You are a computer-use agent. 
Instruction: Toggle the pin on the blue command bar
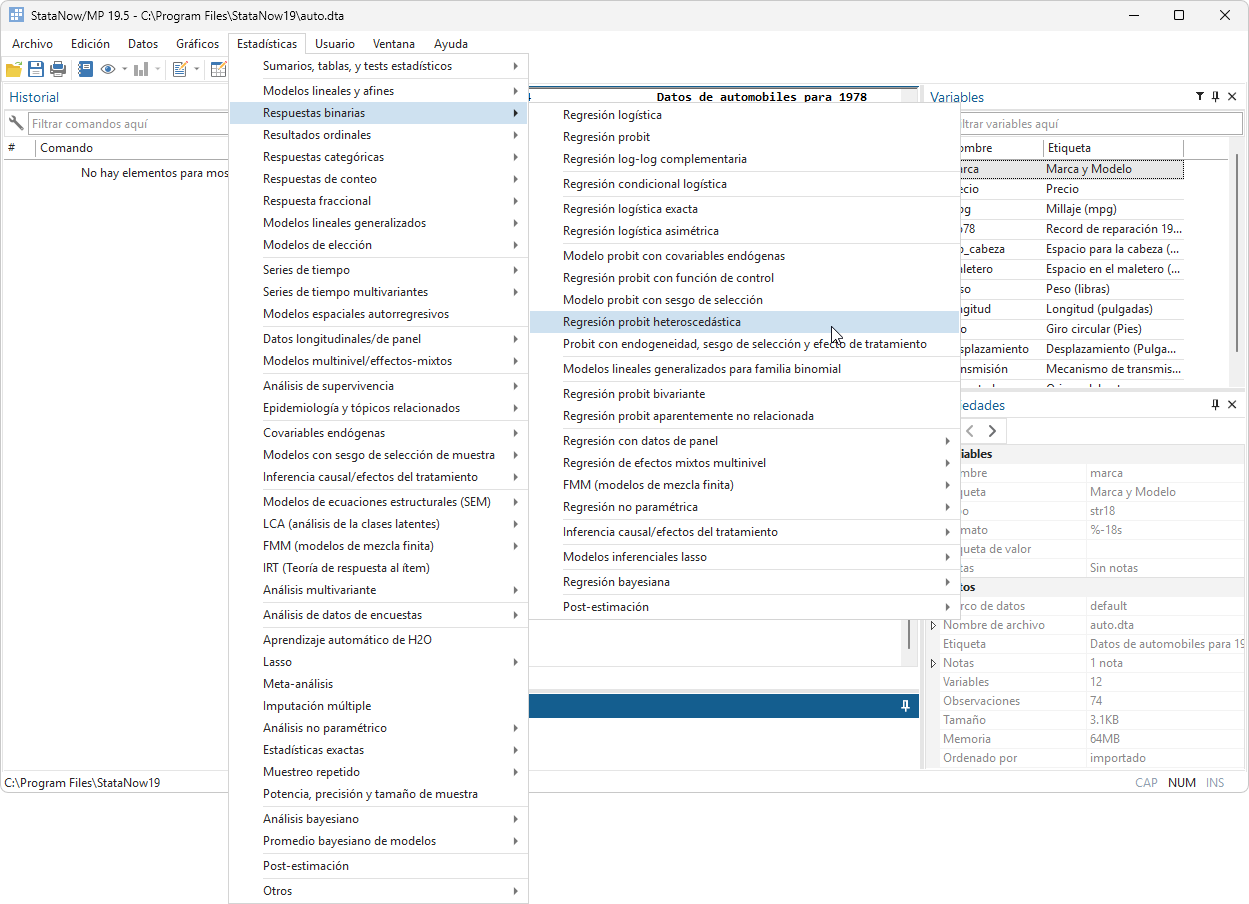(905, 706)
